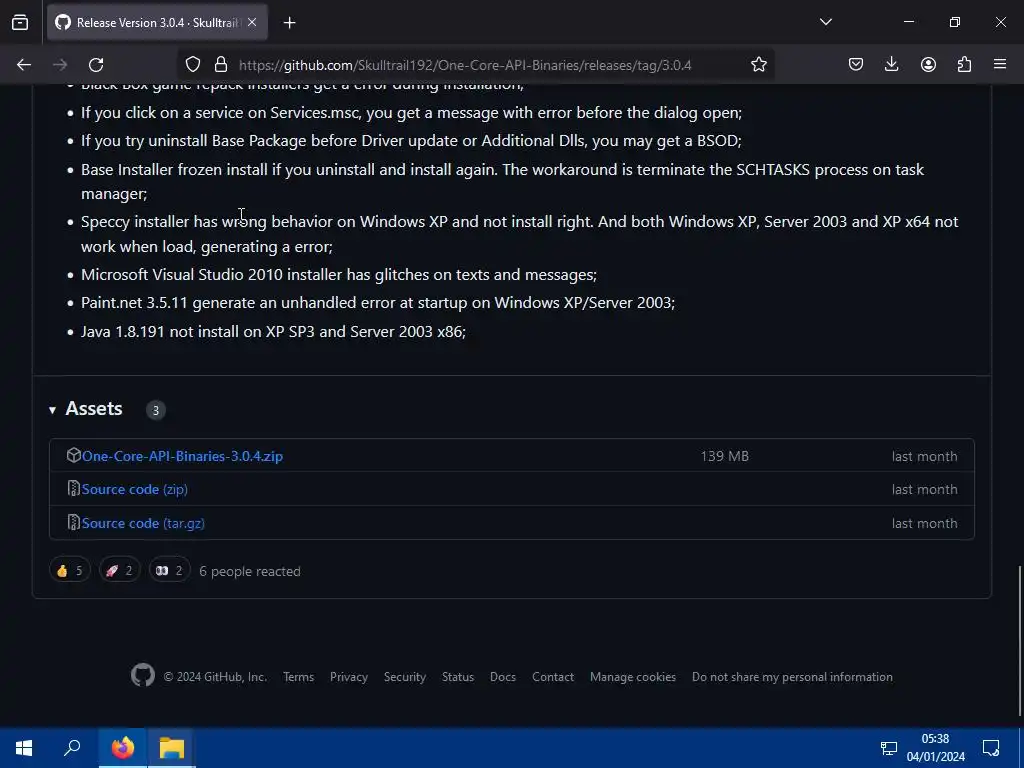Download Source code (zip)
Image resolution: width=1024 pixels, height=768 pixels.
point(135,489)
